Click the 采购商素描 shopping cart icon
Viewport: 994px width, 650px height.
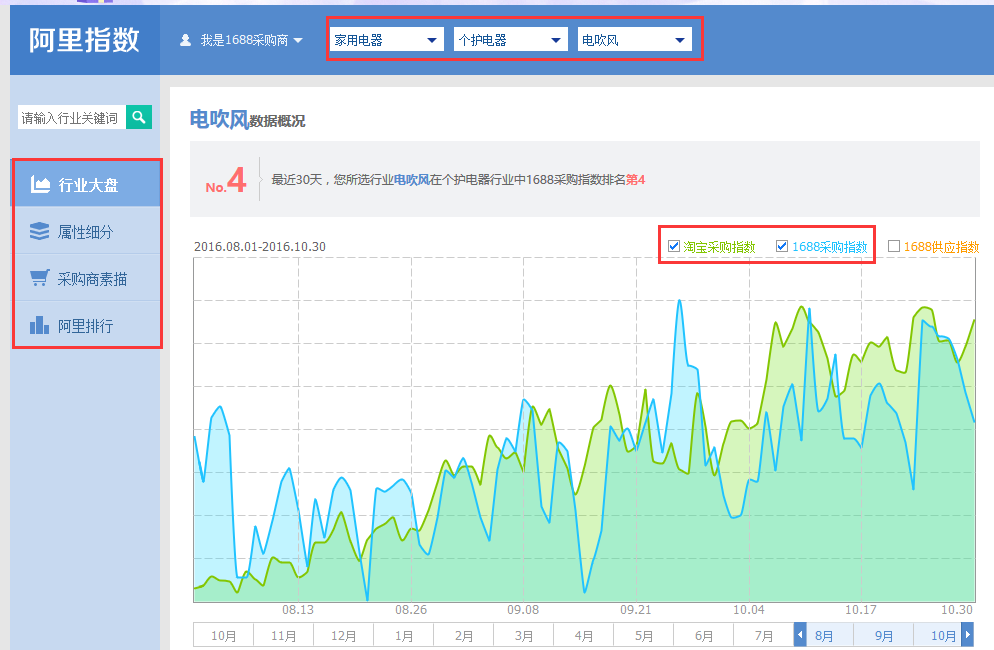pos(40,279)
